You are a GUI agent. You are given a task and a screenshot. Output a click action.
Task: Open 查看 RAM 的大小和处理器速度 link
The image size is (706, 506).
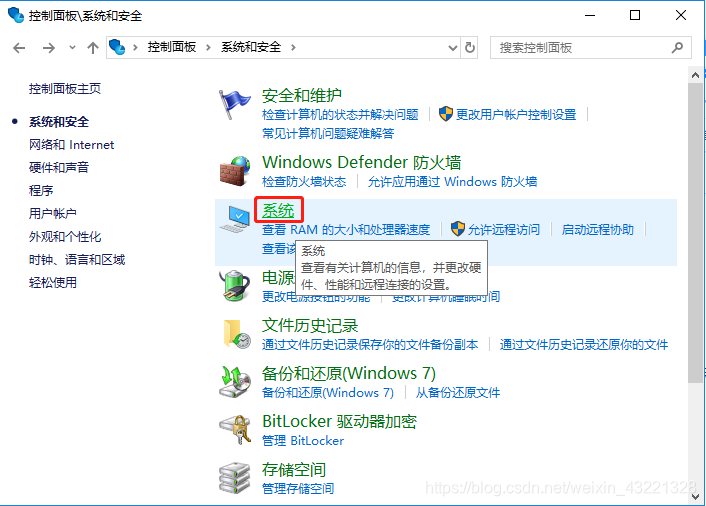point(346,230)
